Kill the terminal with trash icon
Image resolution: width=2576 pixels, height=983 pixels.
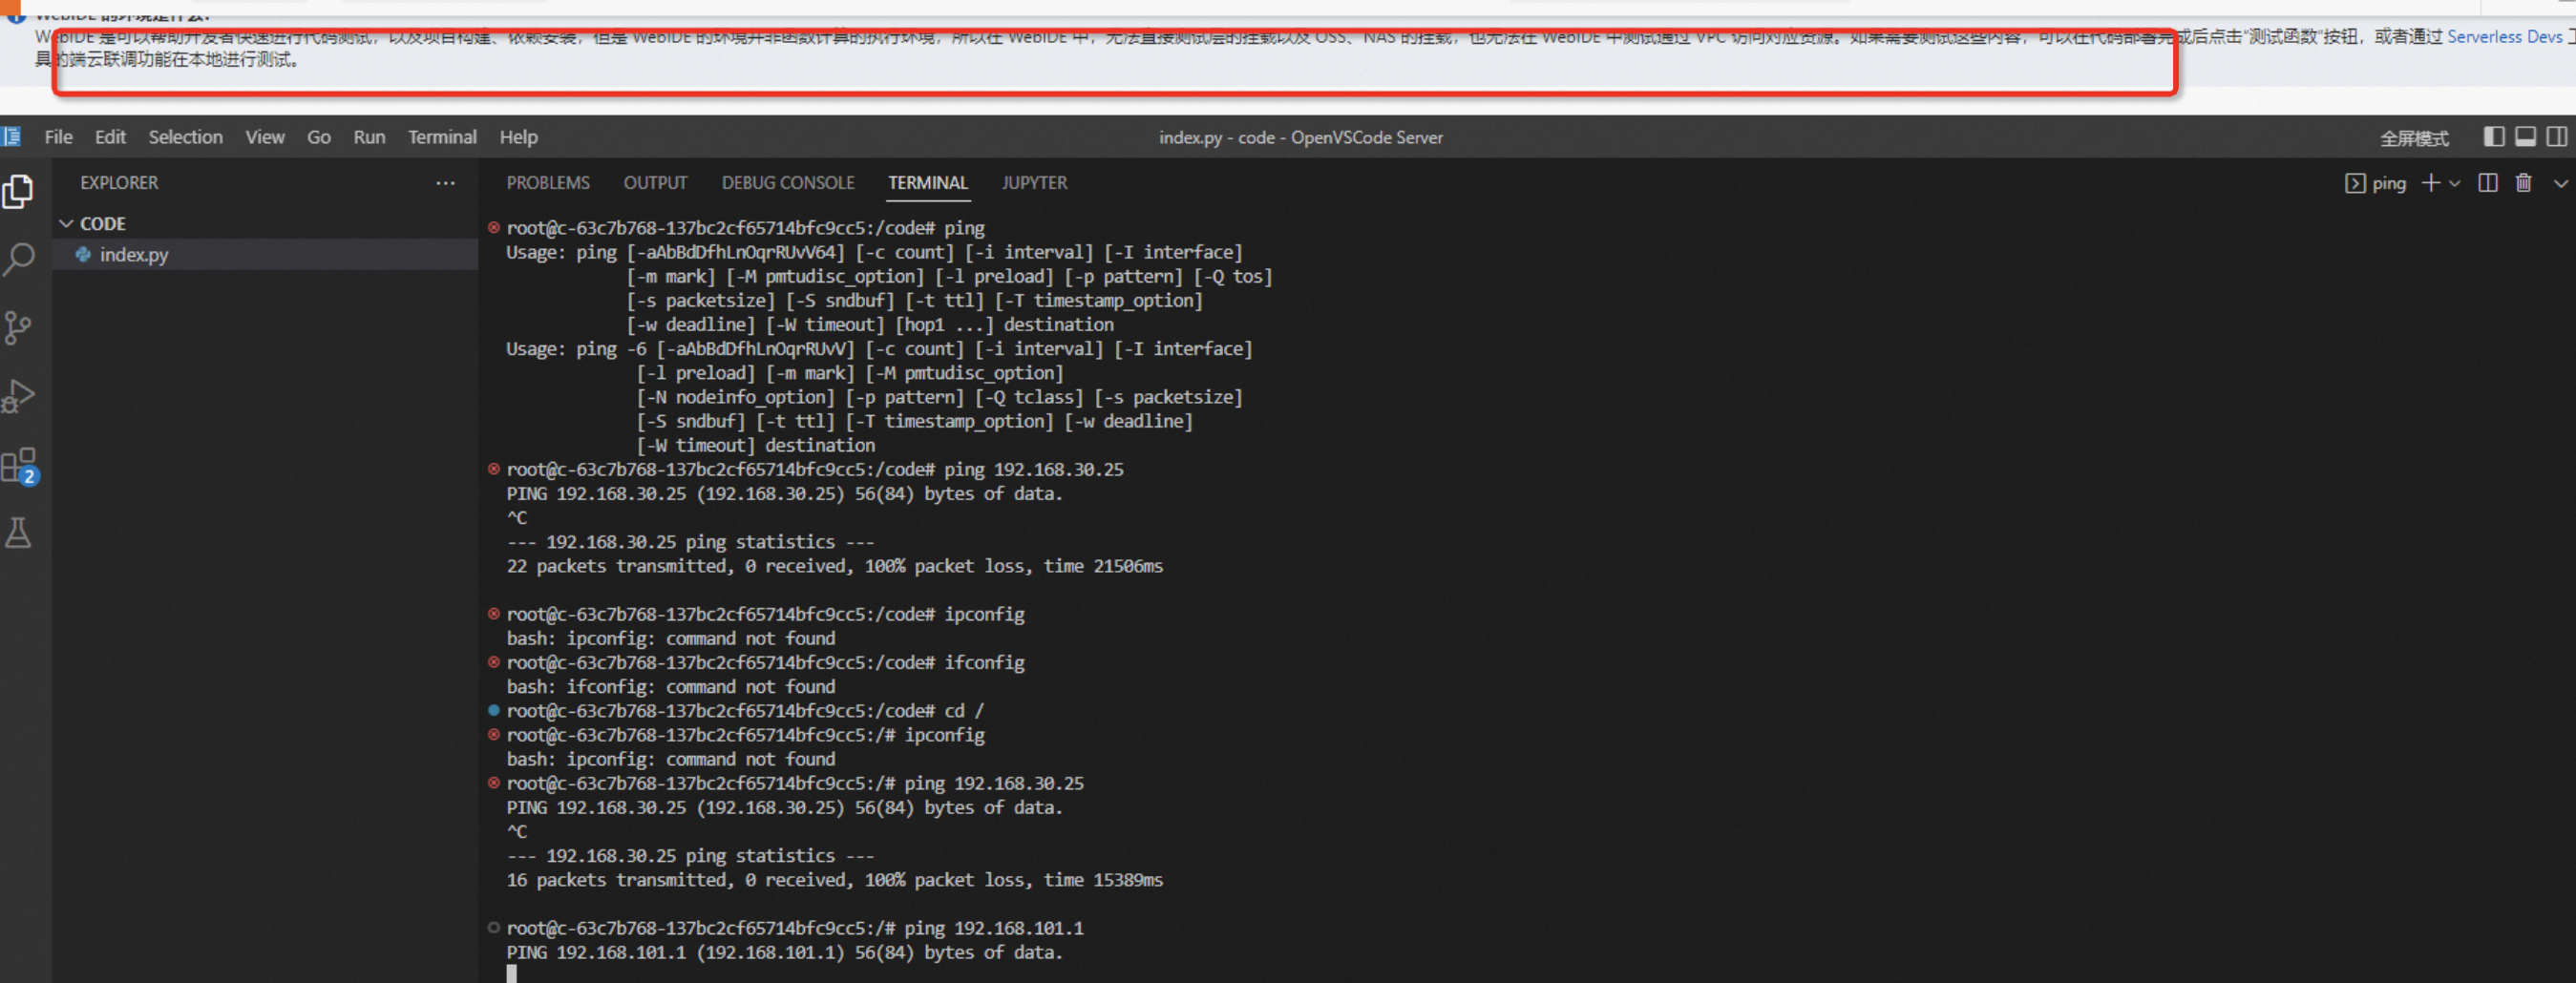pyautogui.click(x=2524, y=183)
